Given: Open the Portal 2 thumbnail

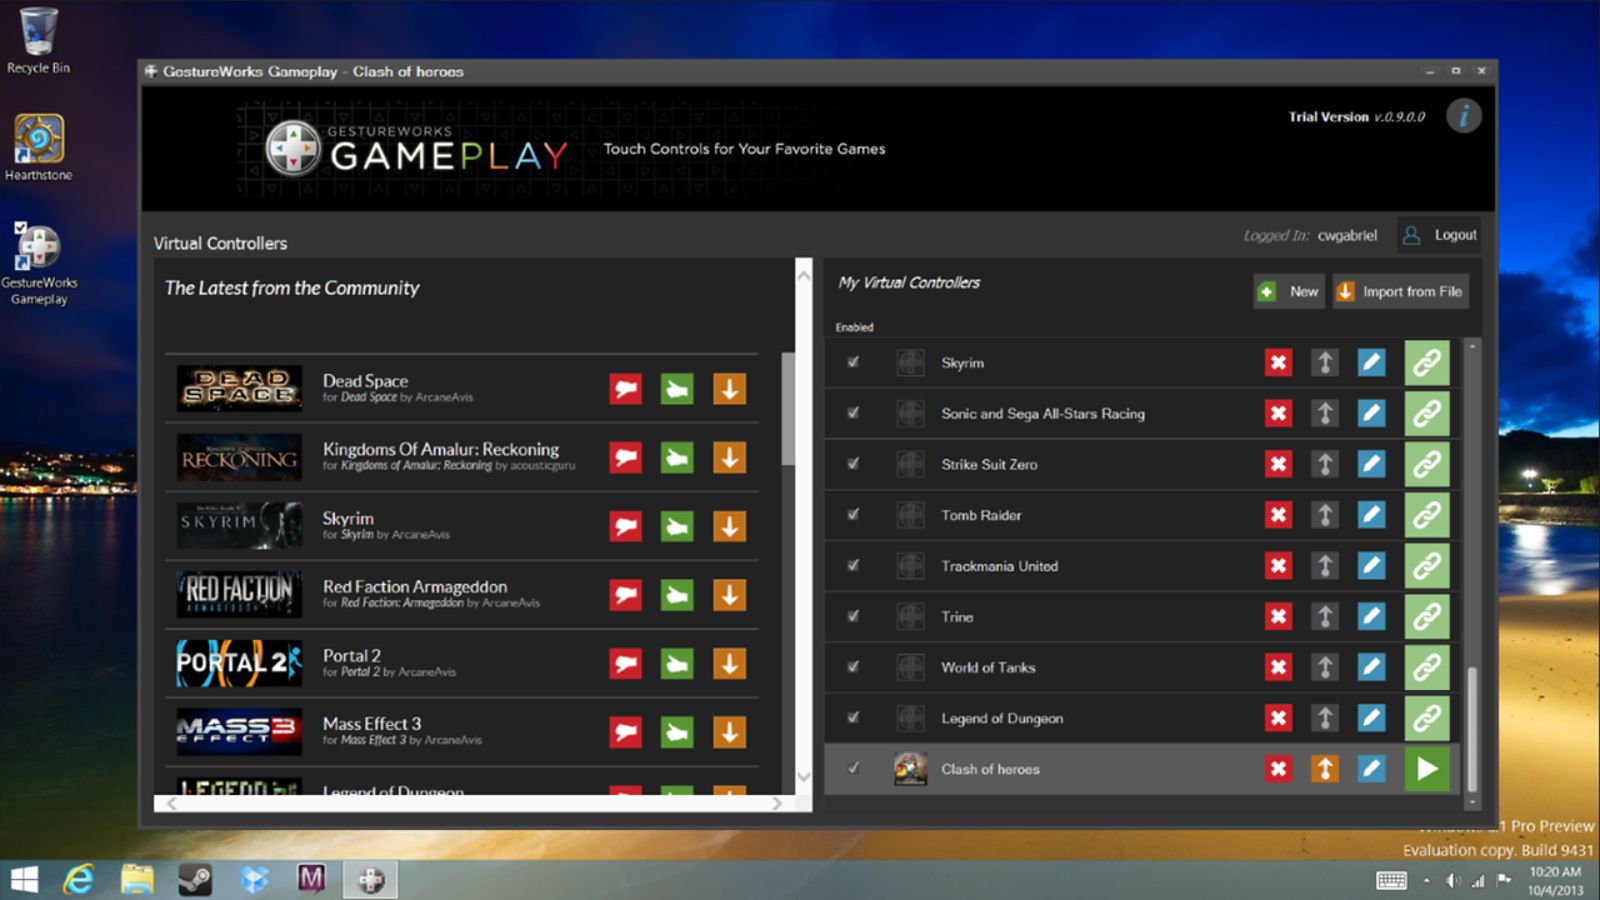Looking at the screenshot, I should pos(239,663).
